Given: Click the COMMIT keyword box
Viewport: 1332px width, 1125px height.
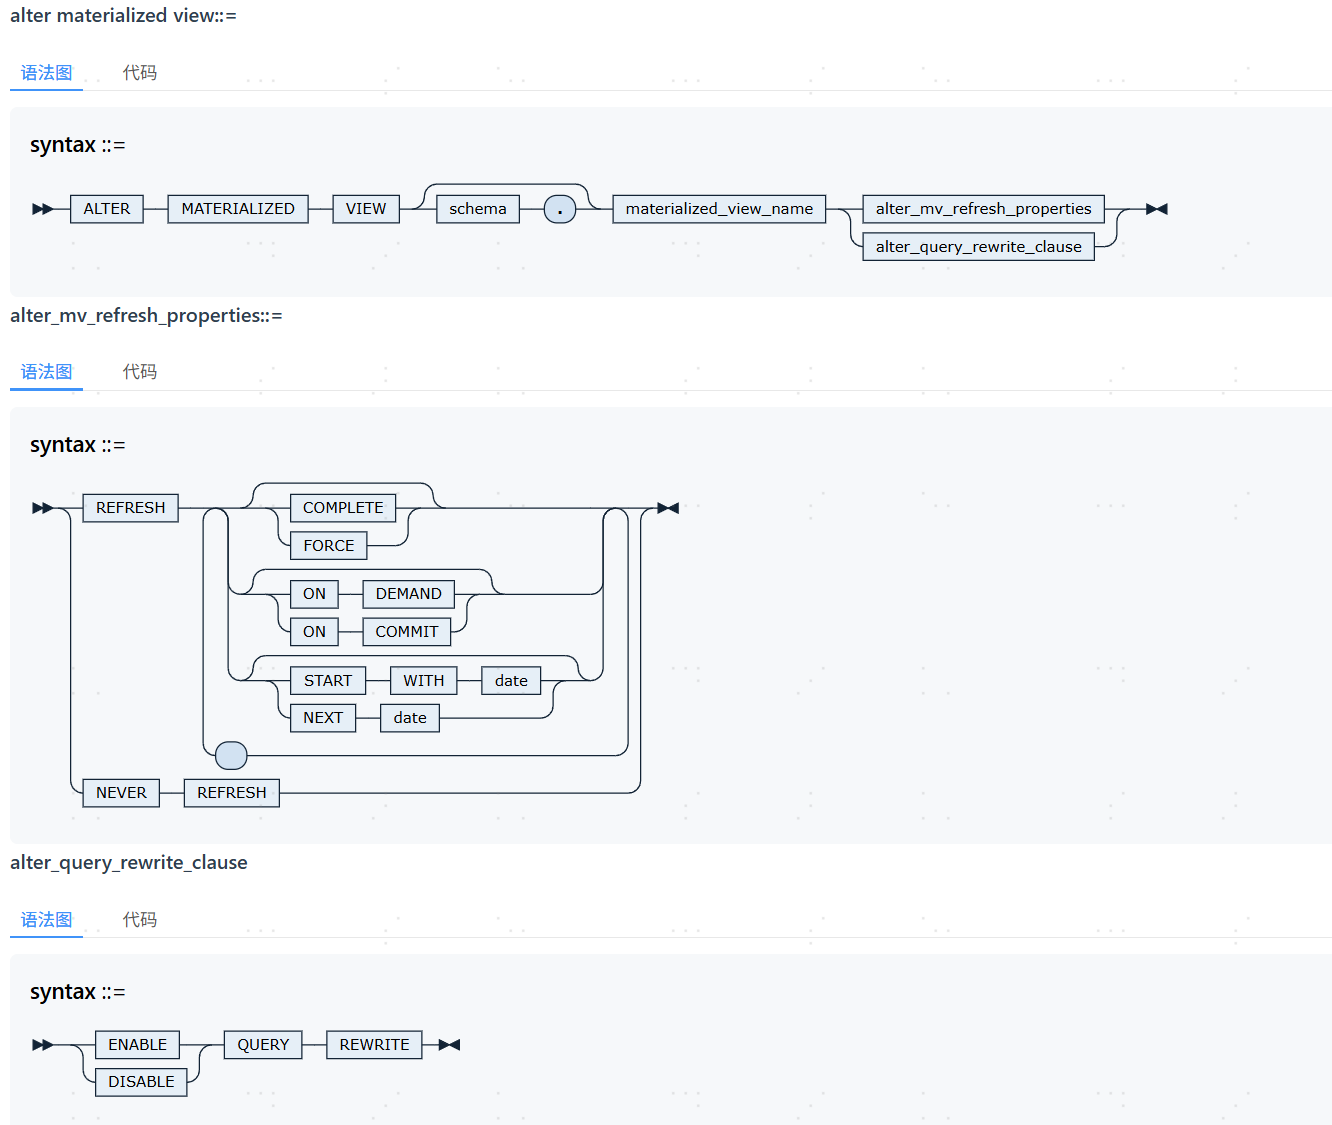Looking at the screenshot, I should click(407, 632).
